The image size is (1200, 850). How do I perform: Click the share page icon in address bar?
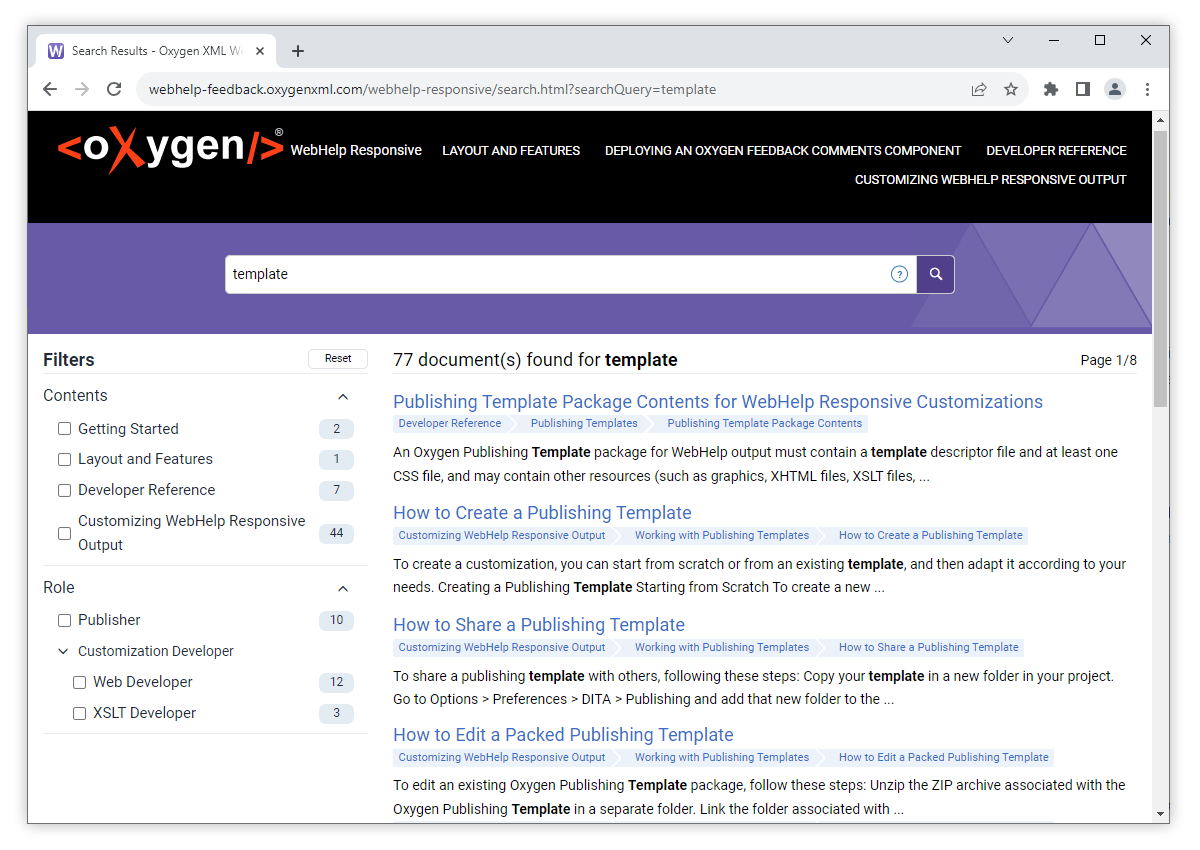pyautogui.click(x=979, y=89)
